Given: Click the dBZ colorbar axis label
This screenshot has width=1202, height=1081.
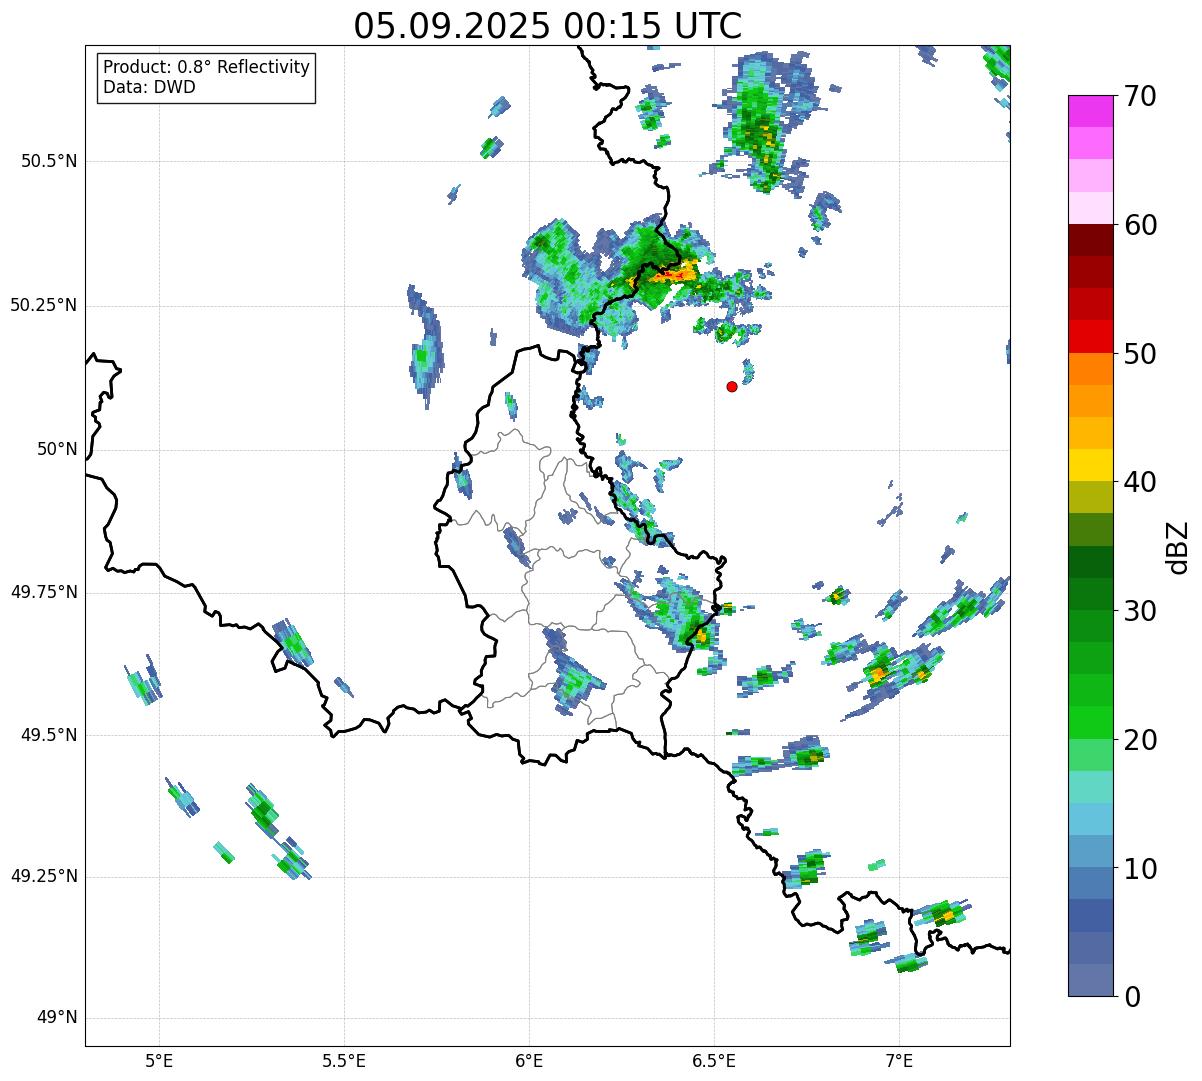Looking at the screenshot, I should (1178, 546).
